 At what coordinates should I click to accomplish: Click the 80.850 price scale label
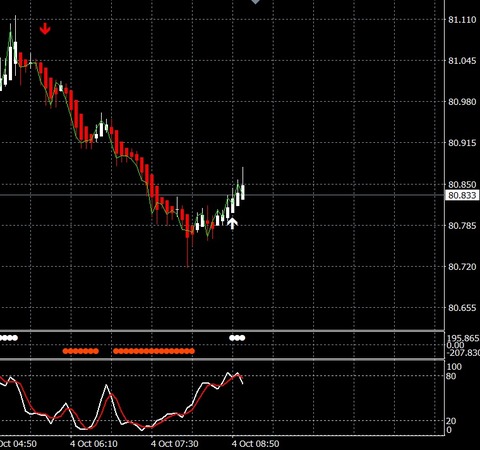pyautogui.click(x=462, y=184)
